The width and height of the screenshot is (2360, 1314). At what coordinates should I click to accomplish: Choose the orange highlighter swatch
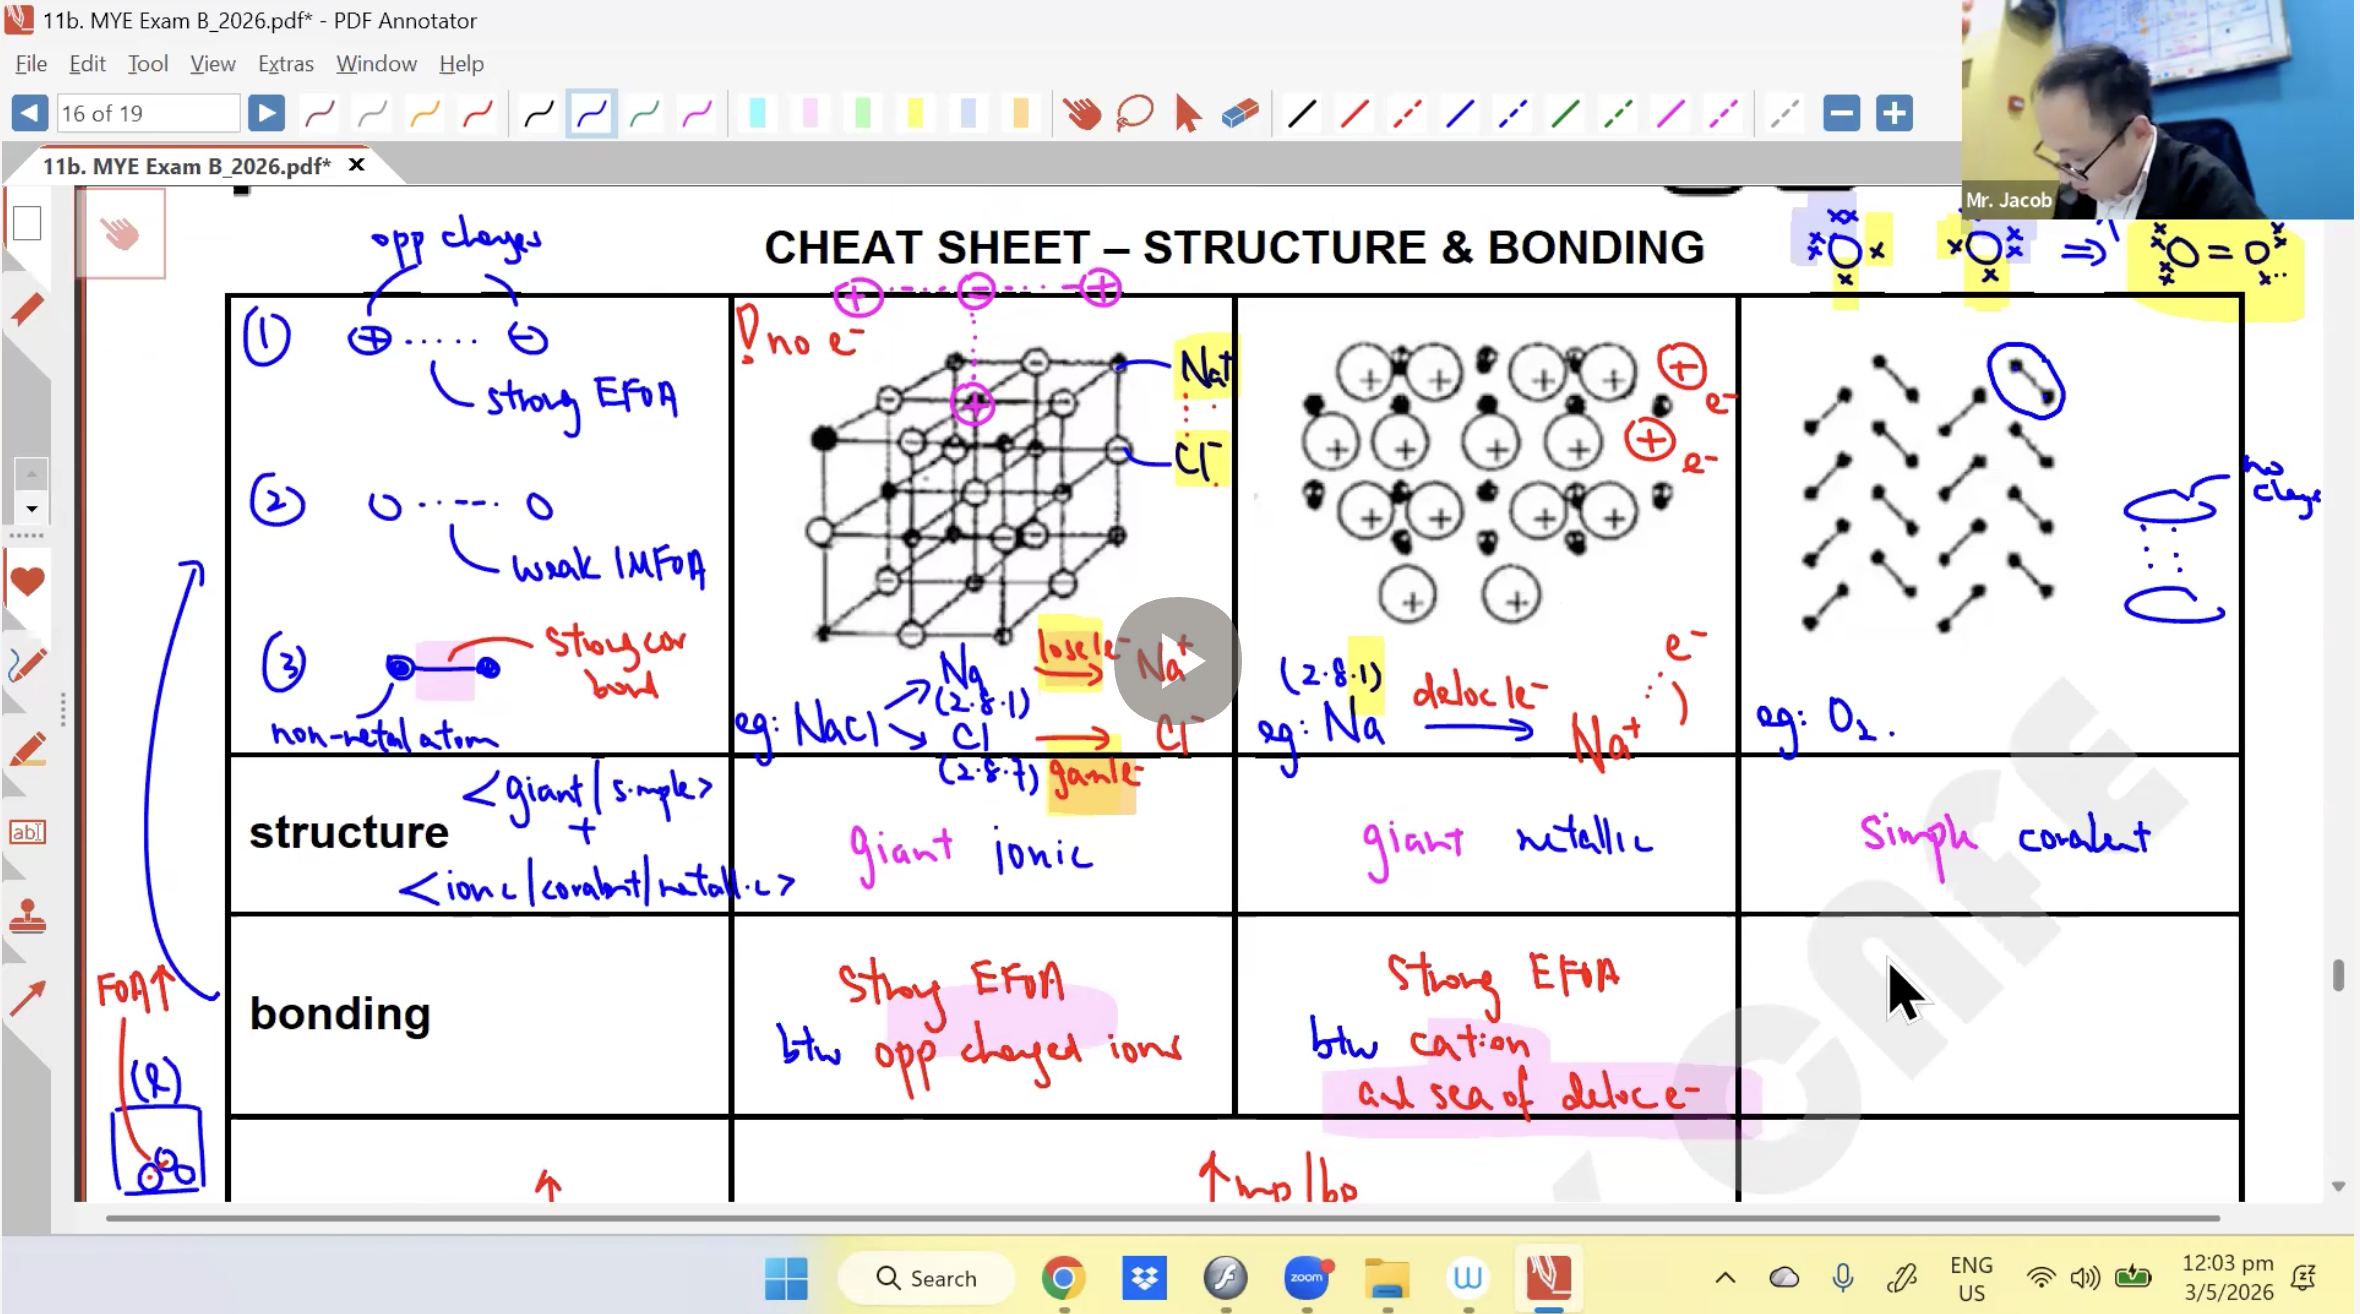(1021, 113)
